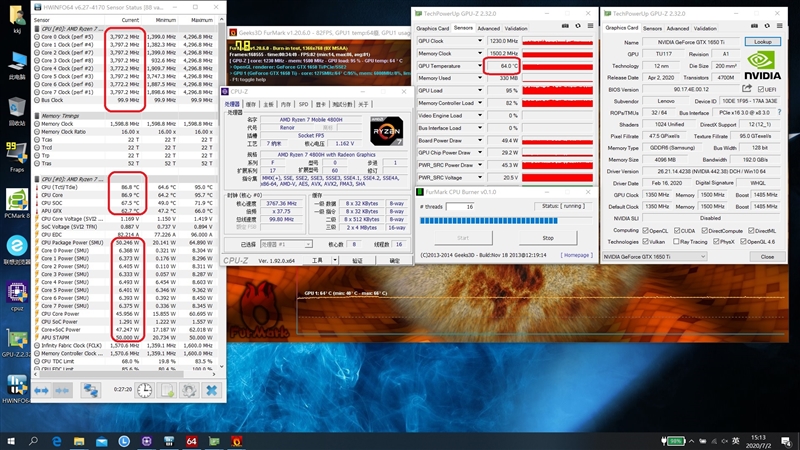The image size is (800, 450).
Task: Click the Lookup button in GPU-Z
Action: pos(762,42)
